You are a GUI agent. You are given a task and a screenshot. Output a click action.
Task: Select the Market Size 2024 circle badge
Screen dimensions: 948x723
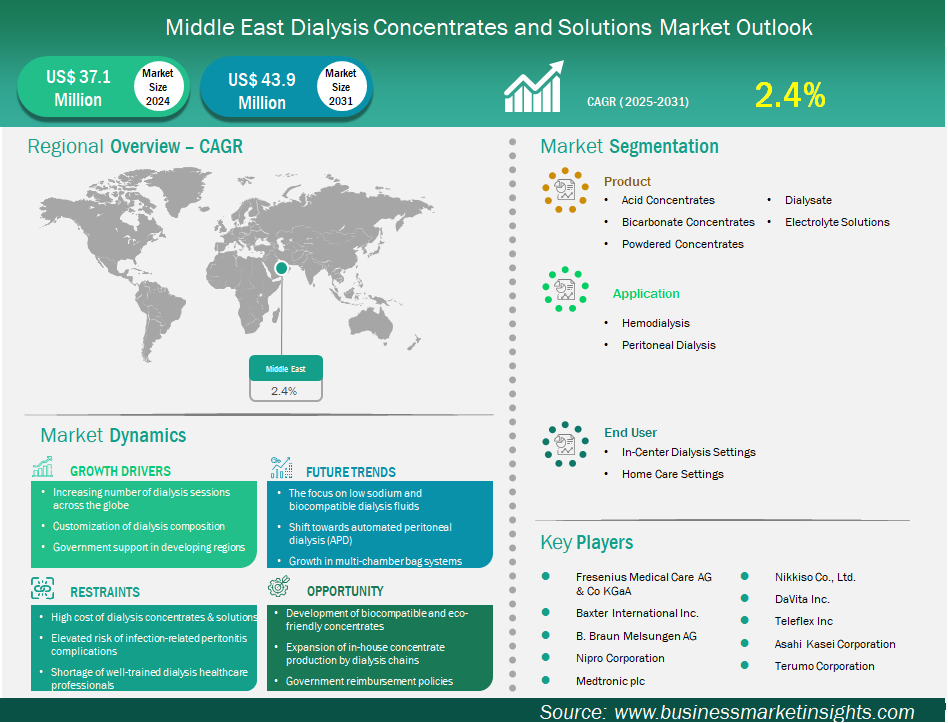pos(157,87)
